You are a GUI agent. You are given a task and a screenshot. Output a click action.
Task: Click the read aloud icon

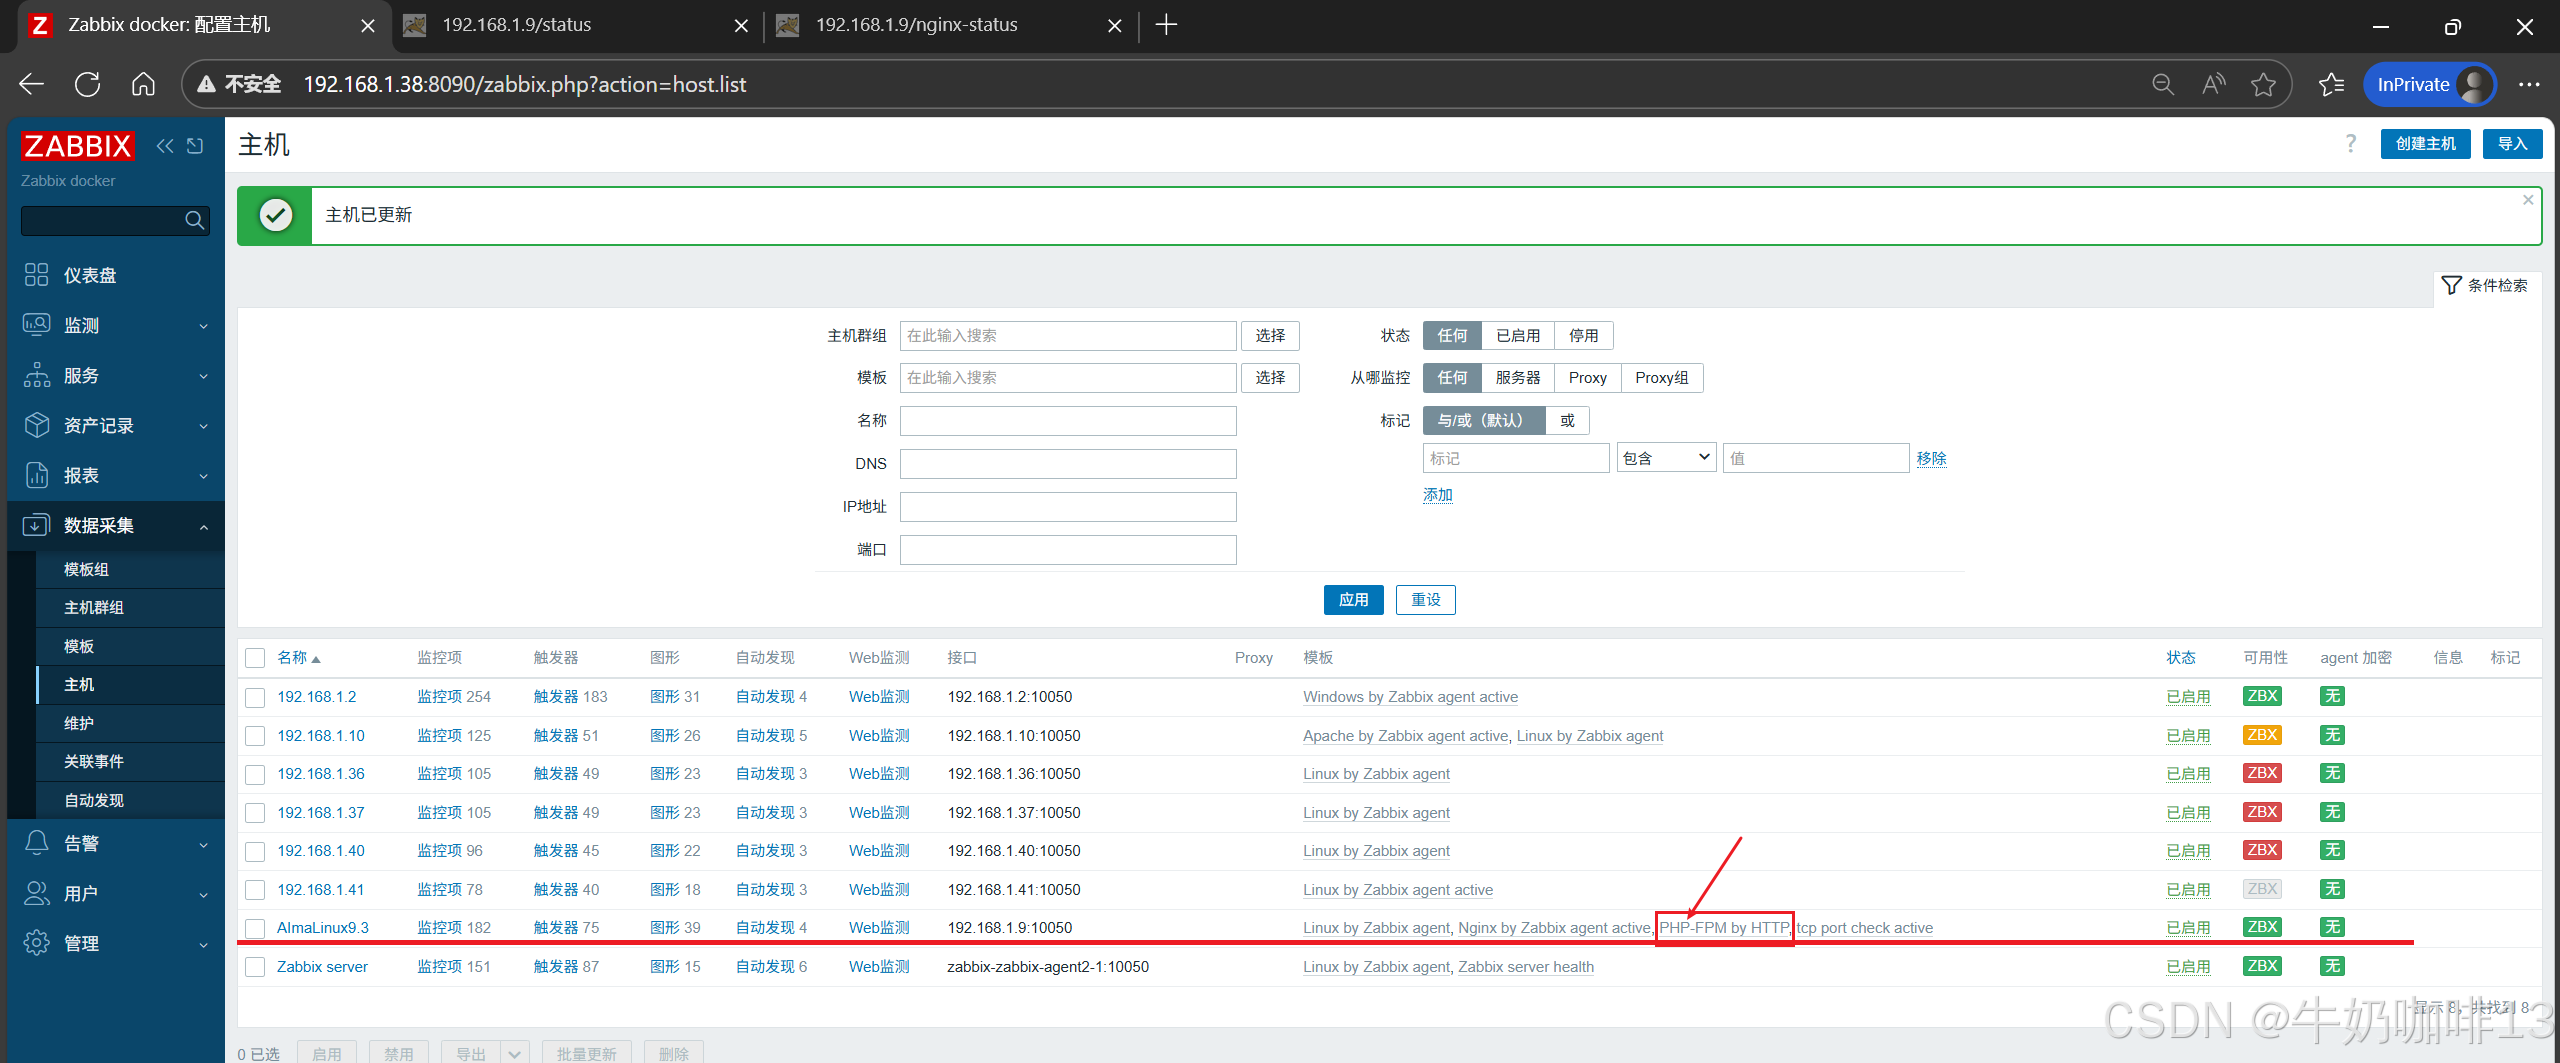(x=2214, y=85)
